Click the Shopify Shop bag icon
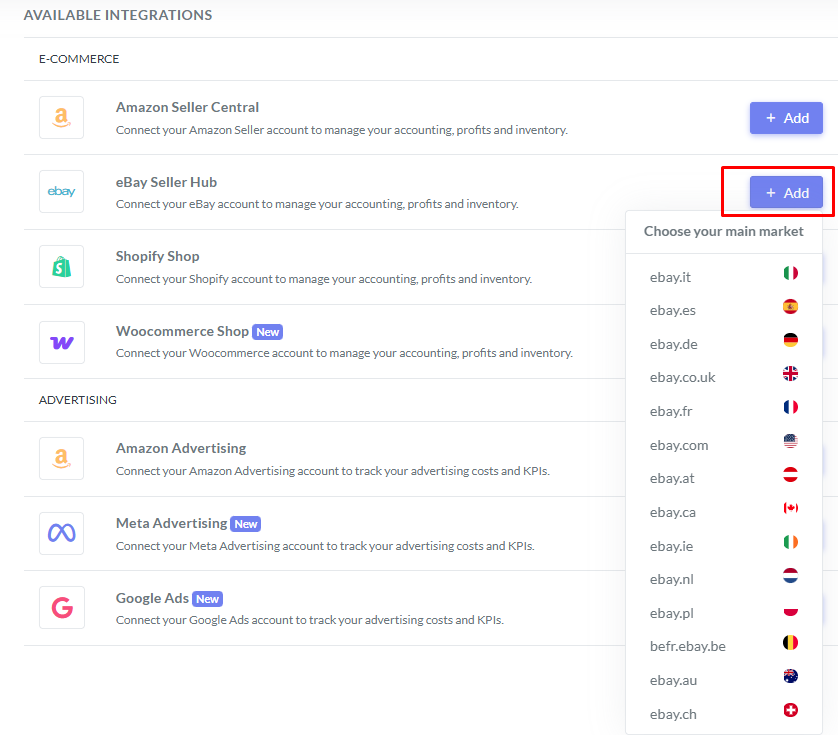 tap(61, 267)
